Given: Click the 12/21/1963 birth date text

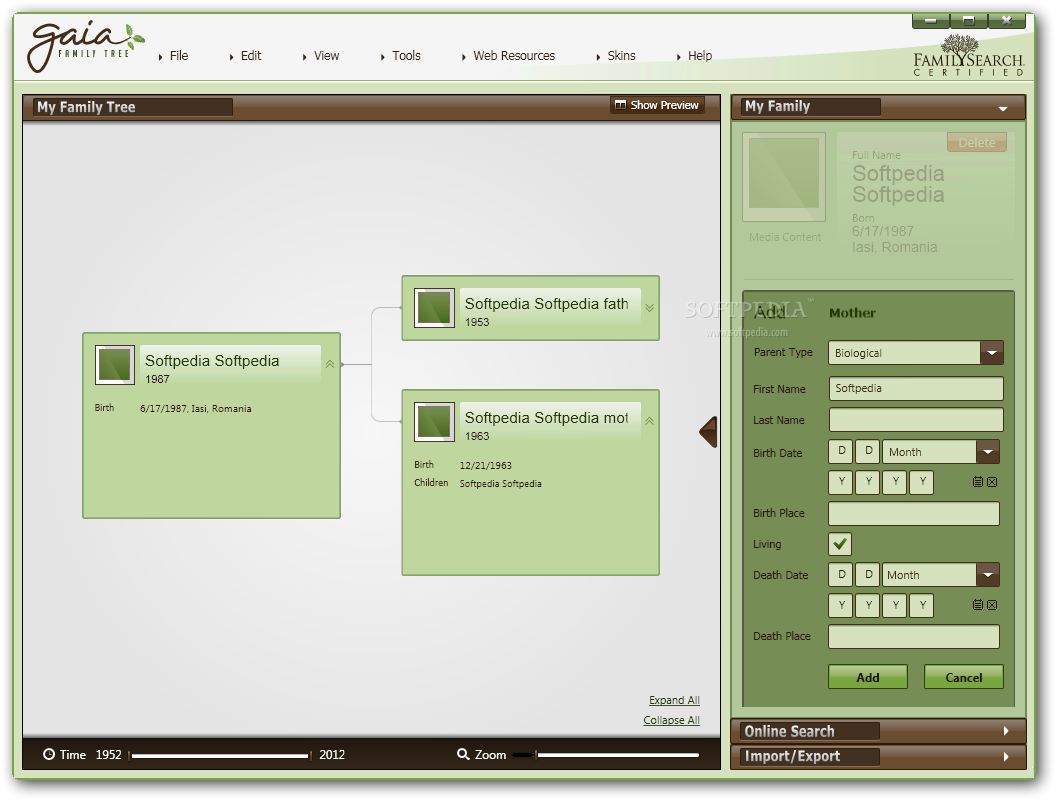Looking at the screenshot, I should click(486, 465).
